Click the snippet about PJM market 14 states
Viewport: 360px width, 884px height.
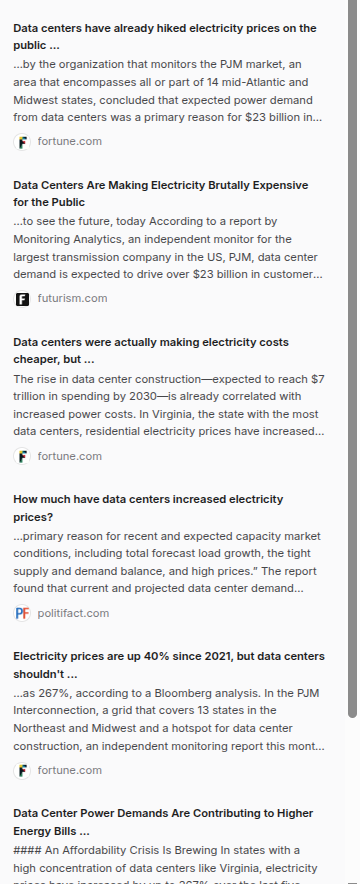168,91
